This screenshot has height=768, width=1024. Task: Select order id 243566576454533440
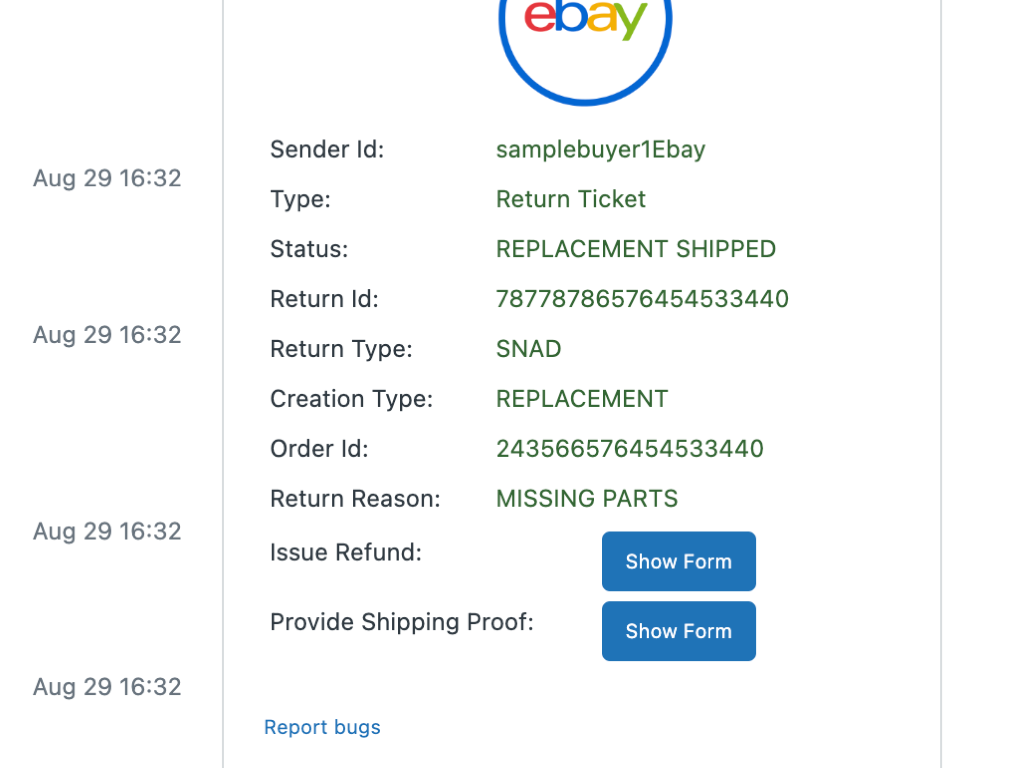[x=629, y=449]
